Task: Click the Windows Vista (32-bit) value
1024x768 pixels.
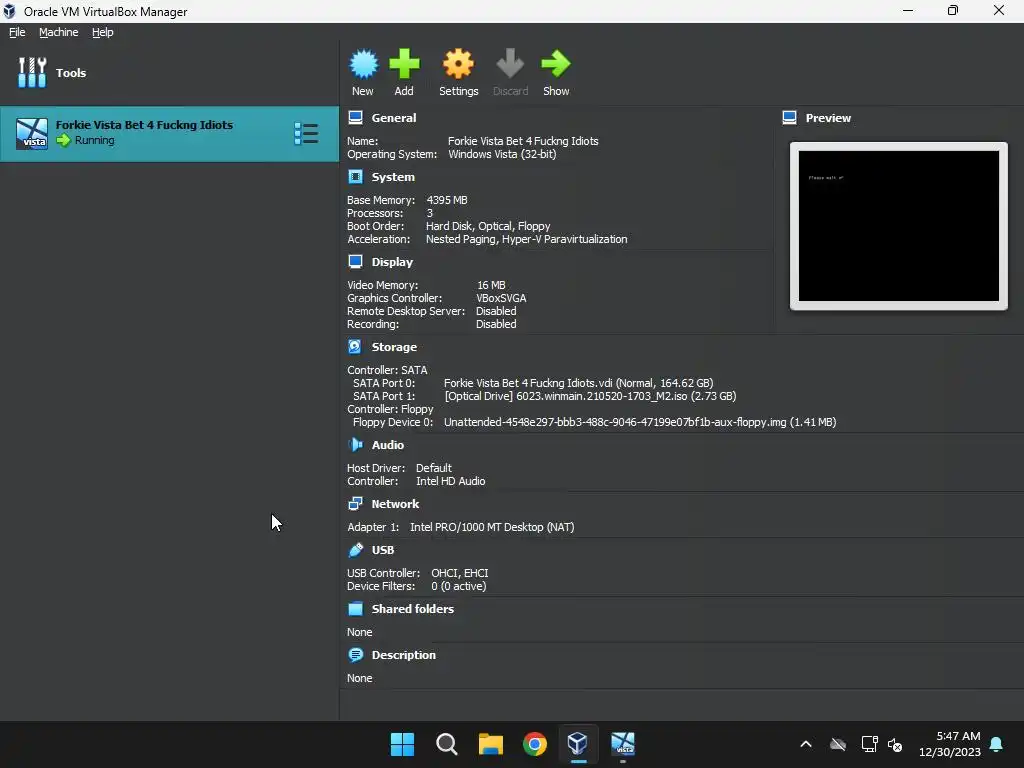Action: pos(502,154)
